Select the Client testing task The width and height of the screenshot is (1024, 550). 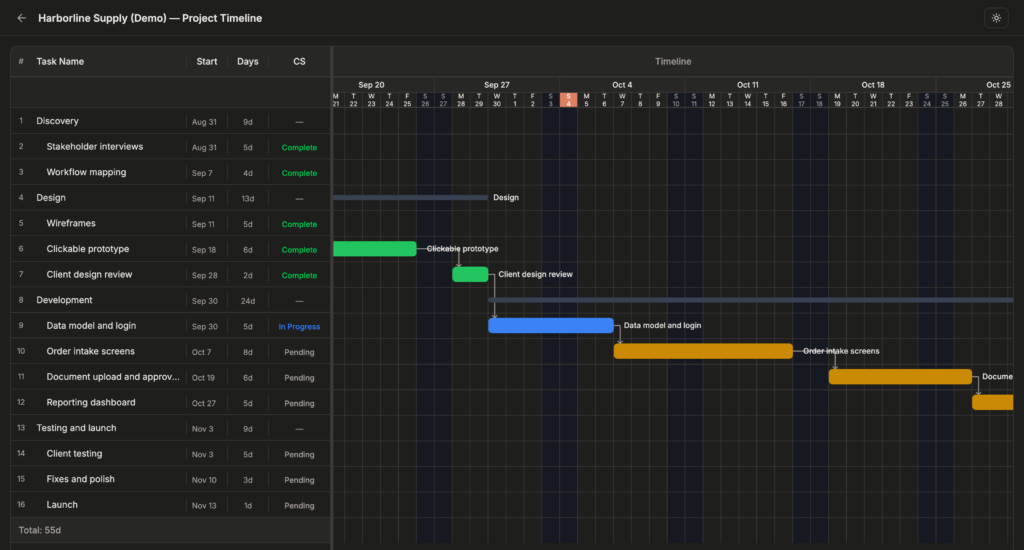point(170,453)
